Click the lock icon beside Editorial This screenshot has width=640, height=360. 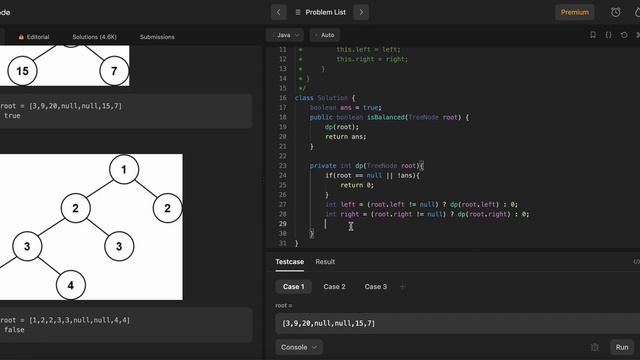21,37
